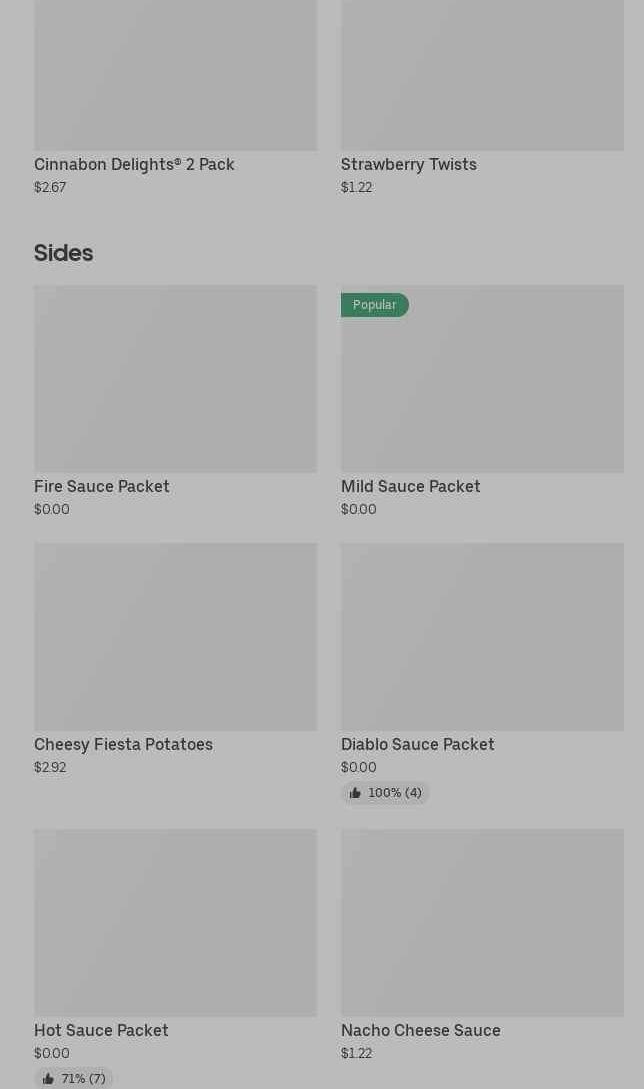The image size is (644, 1089).
Task: Select Fire Sauce Packet title
Action: [102, 486]
